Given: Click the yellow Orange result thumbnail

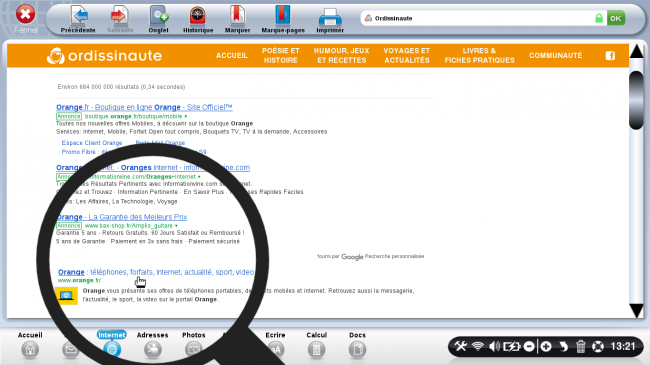Looking at the screenshot, I should (67, 296).
